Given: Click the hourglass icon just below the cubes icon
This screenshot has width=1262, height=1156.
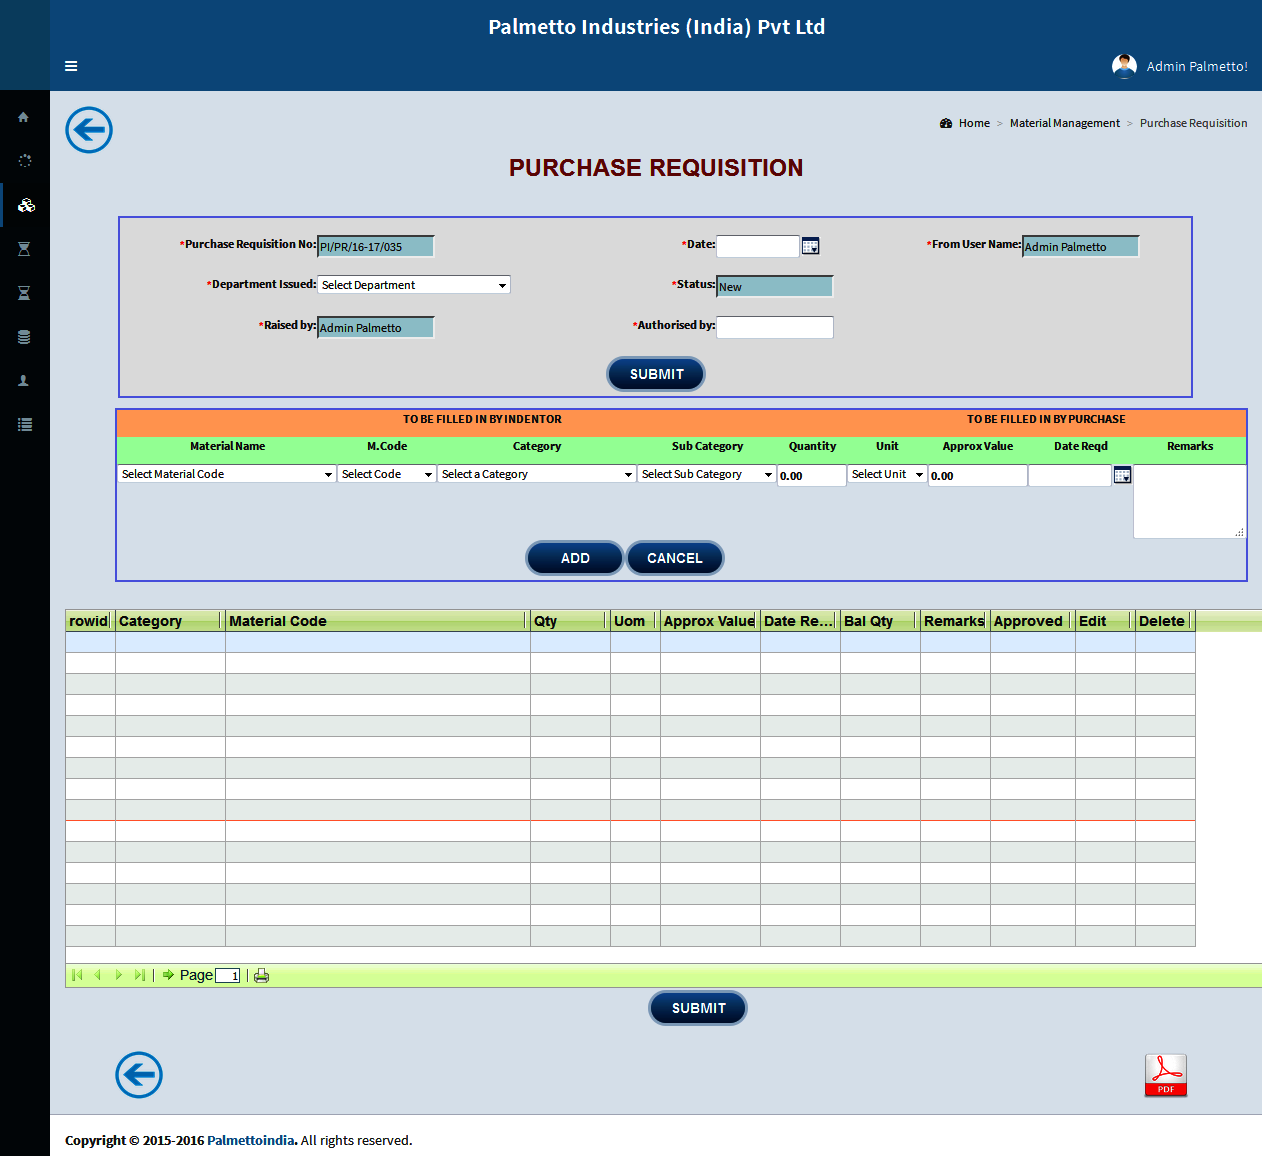Looking at the screenshot, I should (24, 249).
